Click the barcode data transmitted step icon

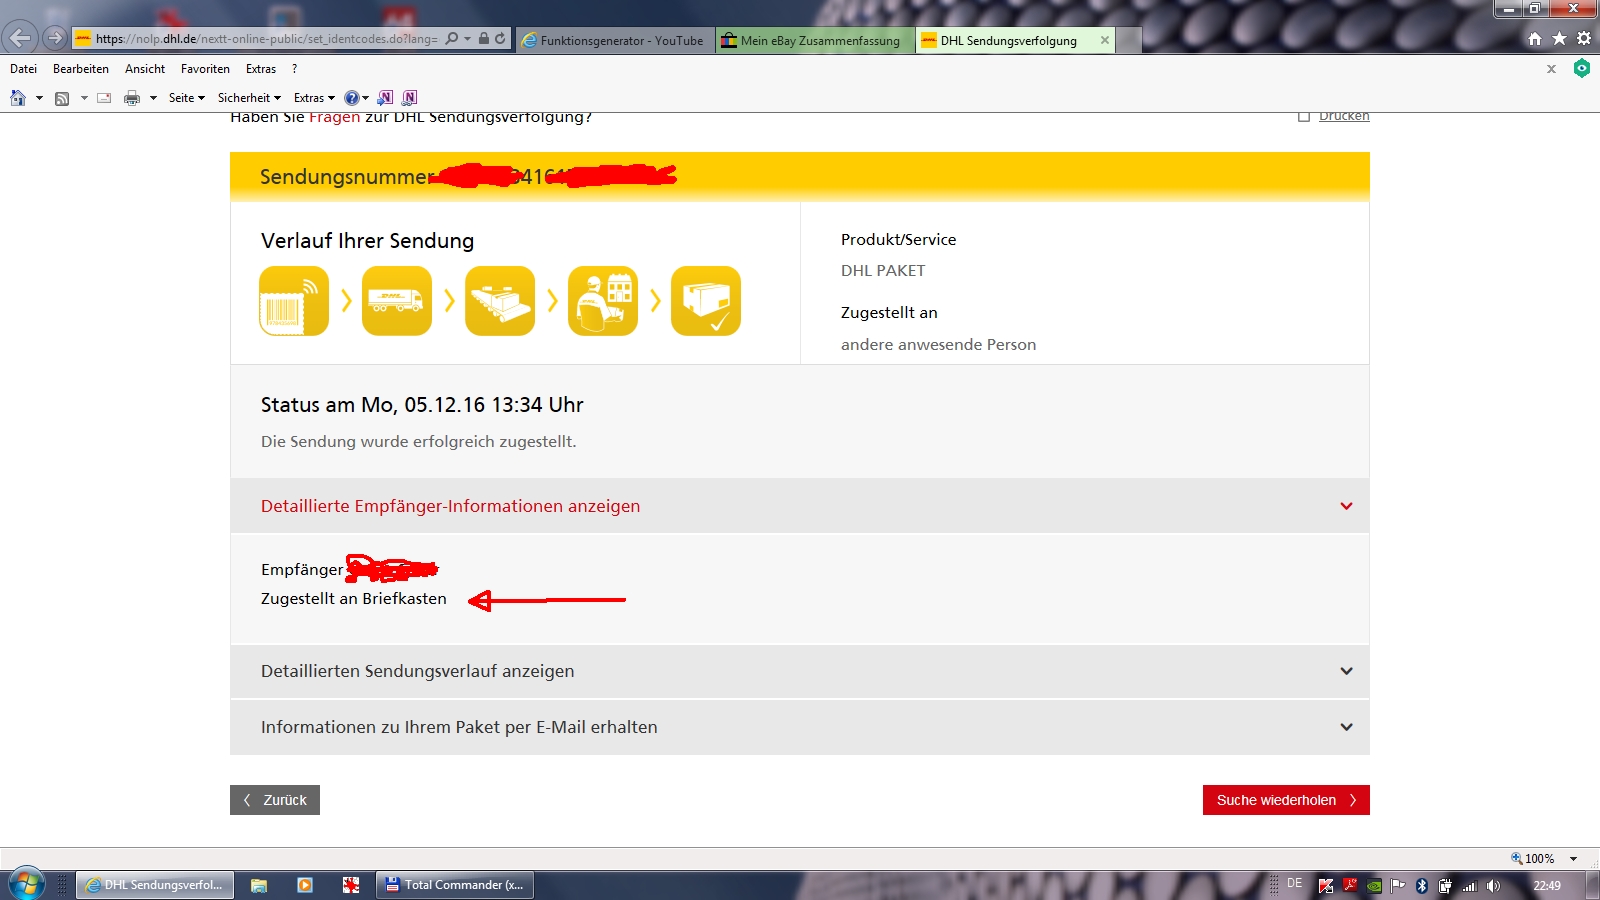coord(294,301)
